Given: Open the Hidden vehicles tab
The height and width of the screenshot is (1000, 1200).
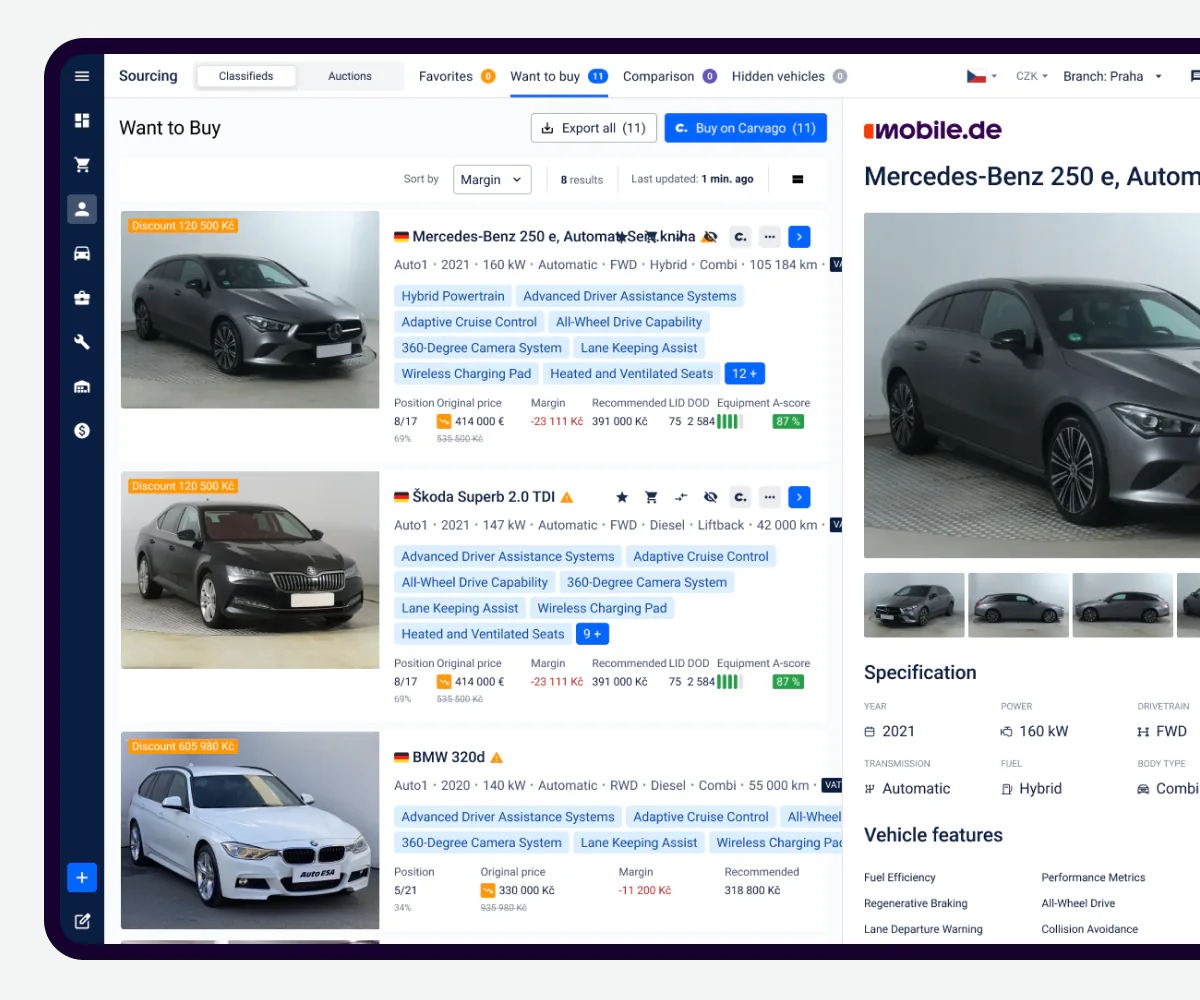Looking at the screenshot, I should [x=789, y=76].
